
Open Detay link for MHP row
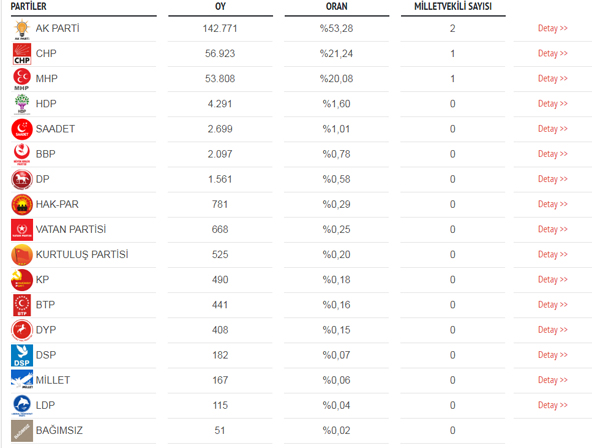(x=553, y=79)
